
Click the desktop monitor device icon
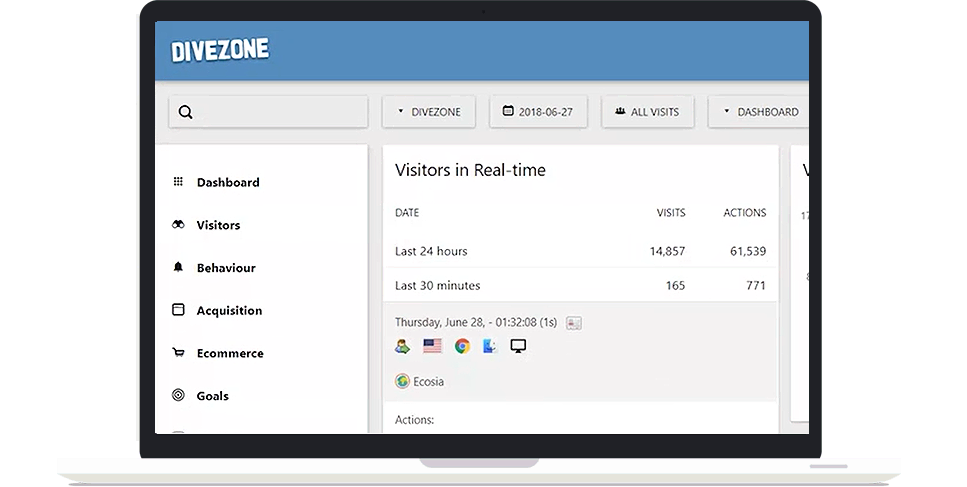[x=518, y=346]
